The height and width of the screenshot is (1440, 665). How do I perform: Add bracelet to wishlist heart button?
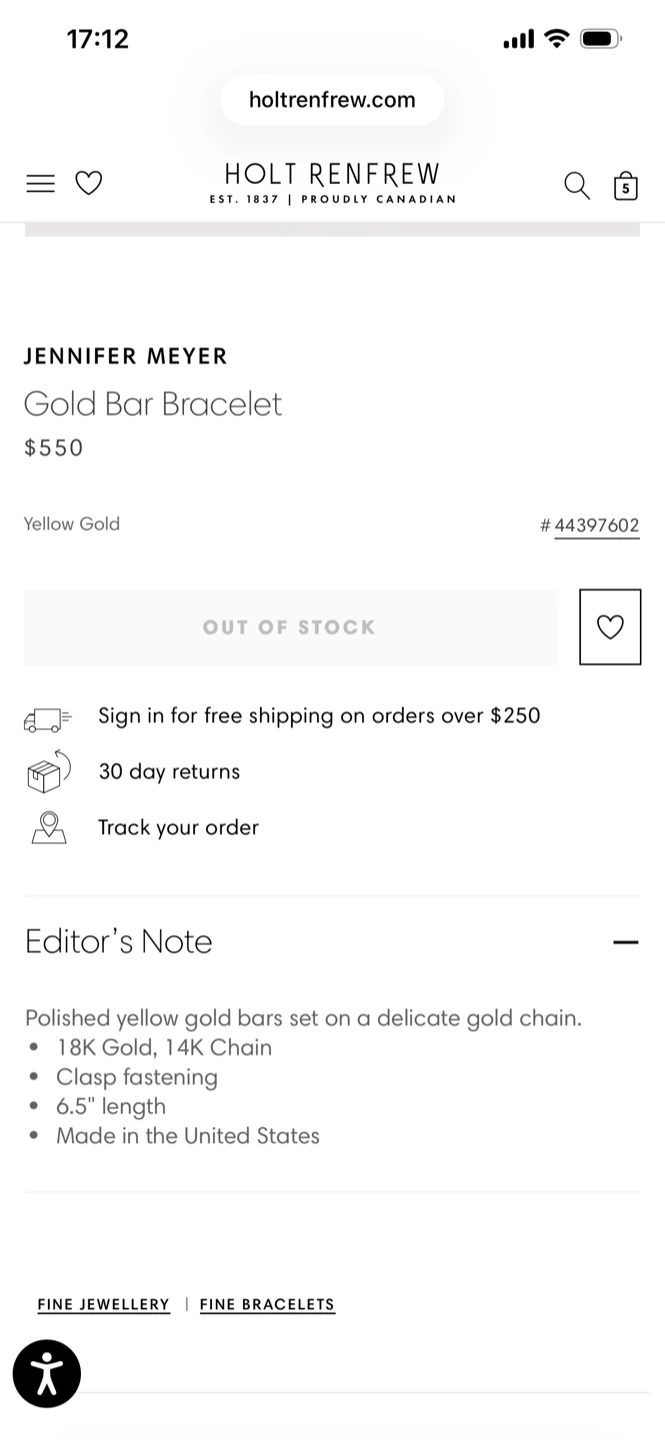click(609, 627)
